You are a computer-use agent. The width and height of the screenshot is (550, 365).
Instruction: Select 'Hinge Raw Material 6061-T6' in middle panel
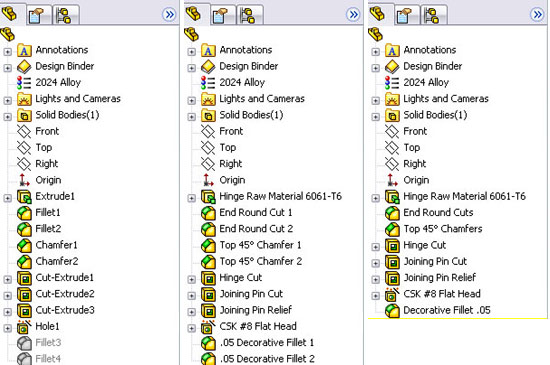click(x=280, y=196)
